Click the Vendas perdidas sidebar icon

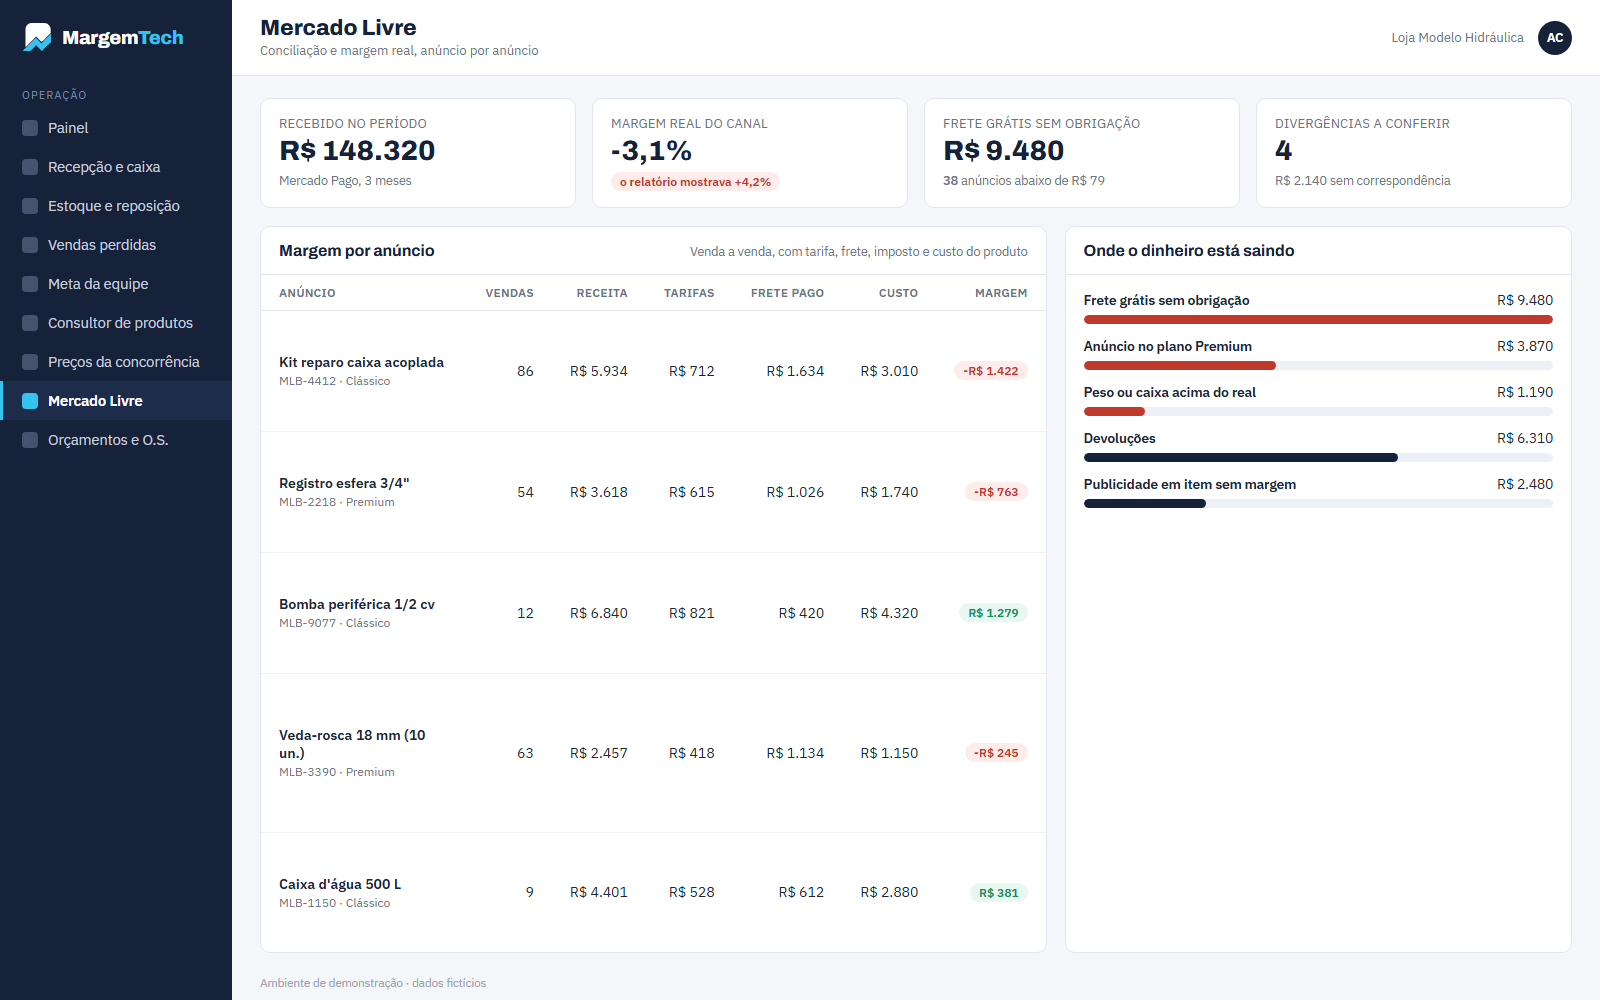point(30,245)
